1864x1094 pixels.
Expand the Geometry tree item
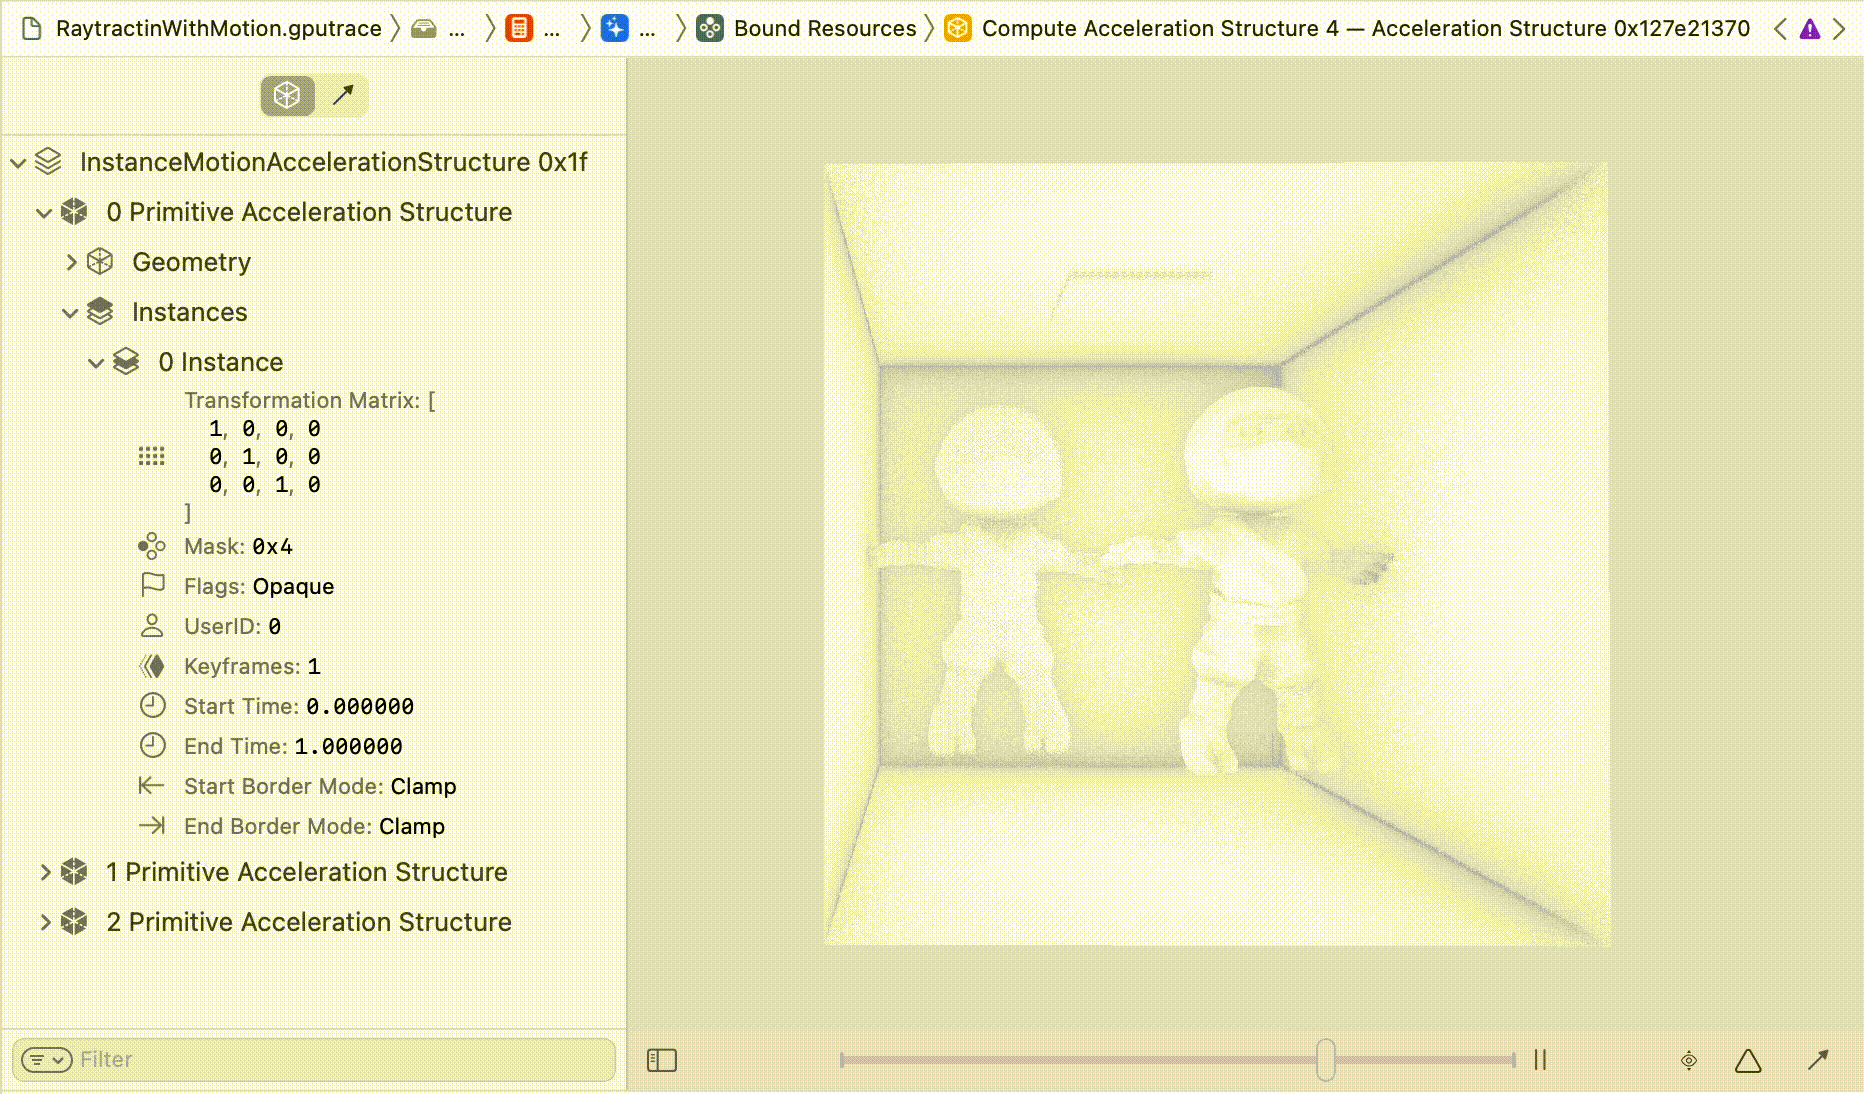tap(71, 262)
